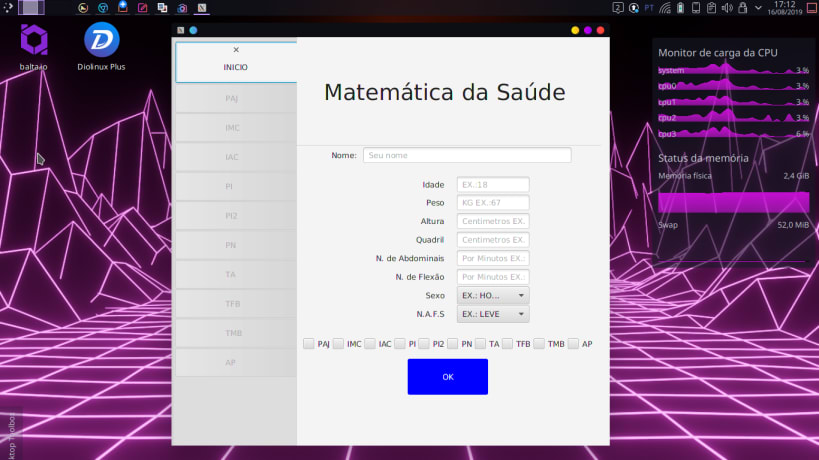The height and width of the screenshot is (460, 819).
Task: Click the yellow window button in title bar
Action: coord(575,30)
